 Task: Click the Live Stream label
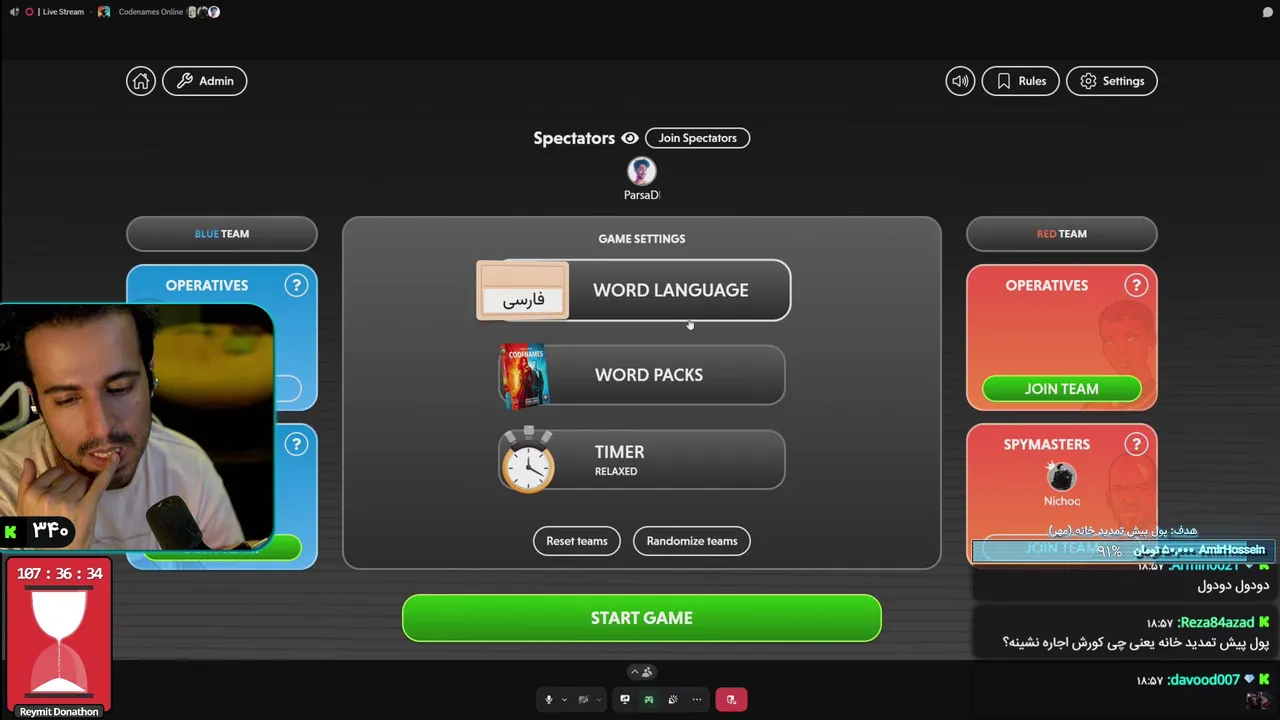click(x=63, y=12)
